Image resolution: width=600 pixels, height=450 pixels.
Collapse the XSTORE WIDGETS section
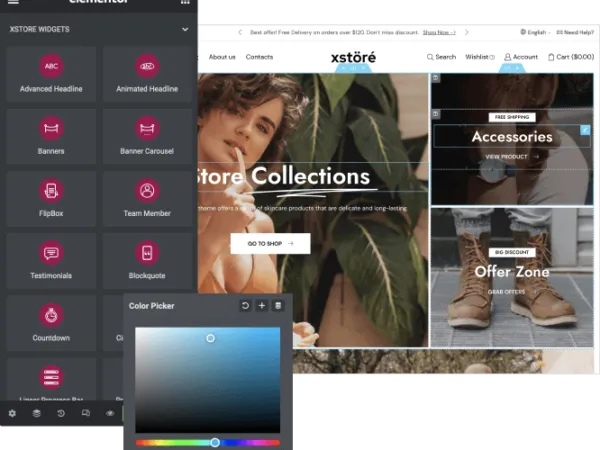(185, 30)
